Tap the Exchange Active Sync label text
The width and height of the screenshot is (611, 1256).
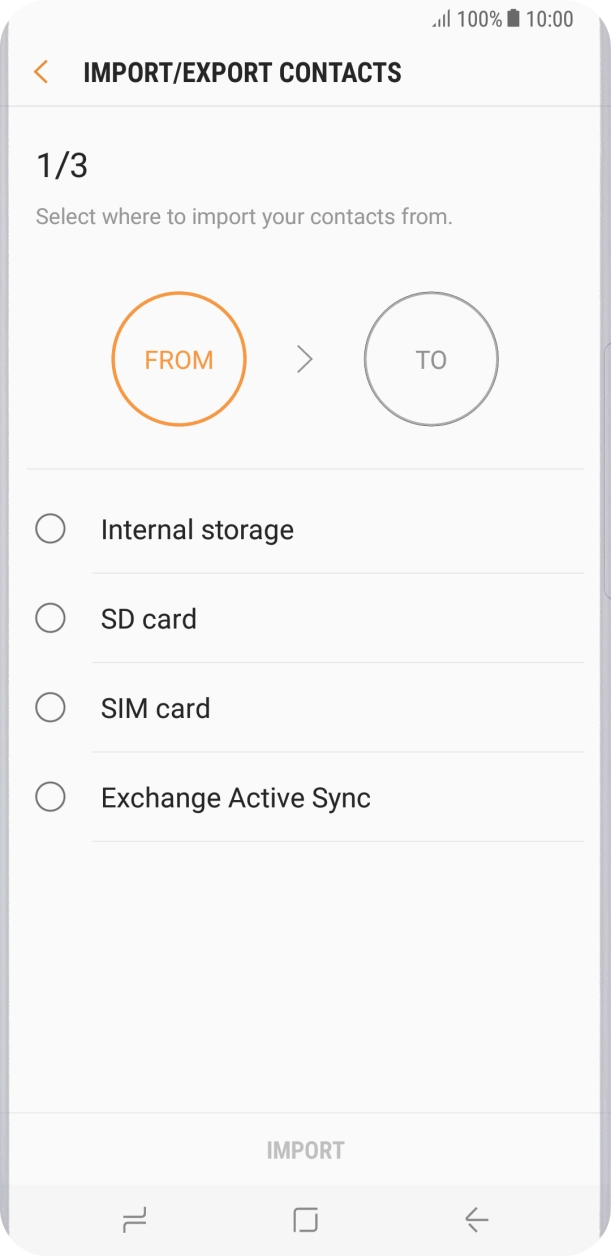tap(235, 797)
